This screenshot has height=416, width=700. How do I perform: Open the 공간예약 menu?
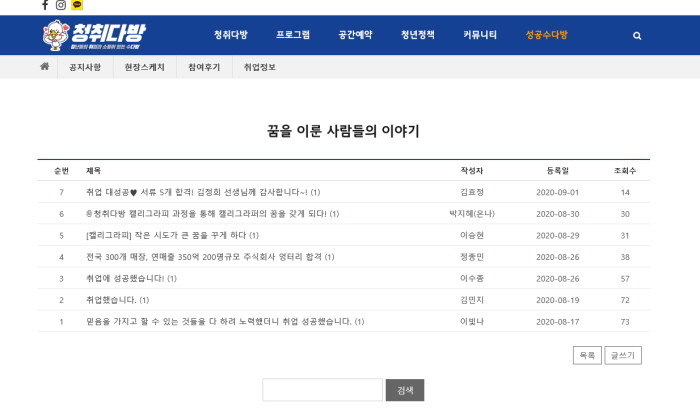(x=355, y=35)
